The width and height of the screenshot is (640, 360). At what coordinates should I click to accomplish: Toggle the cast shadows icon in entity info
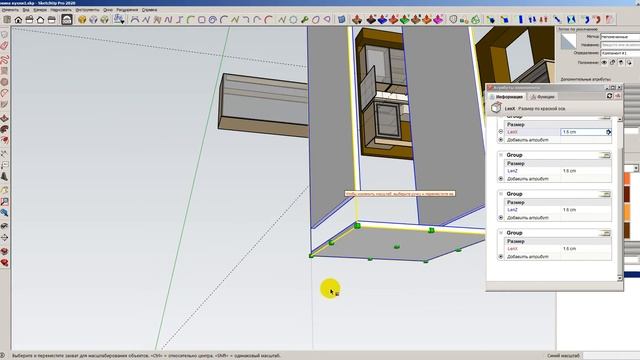[629, 62]
